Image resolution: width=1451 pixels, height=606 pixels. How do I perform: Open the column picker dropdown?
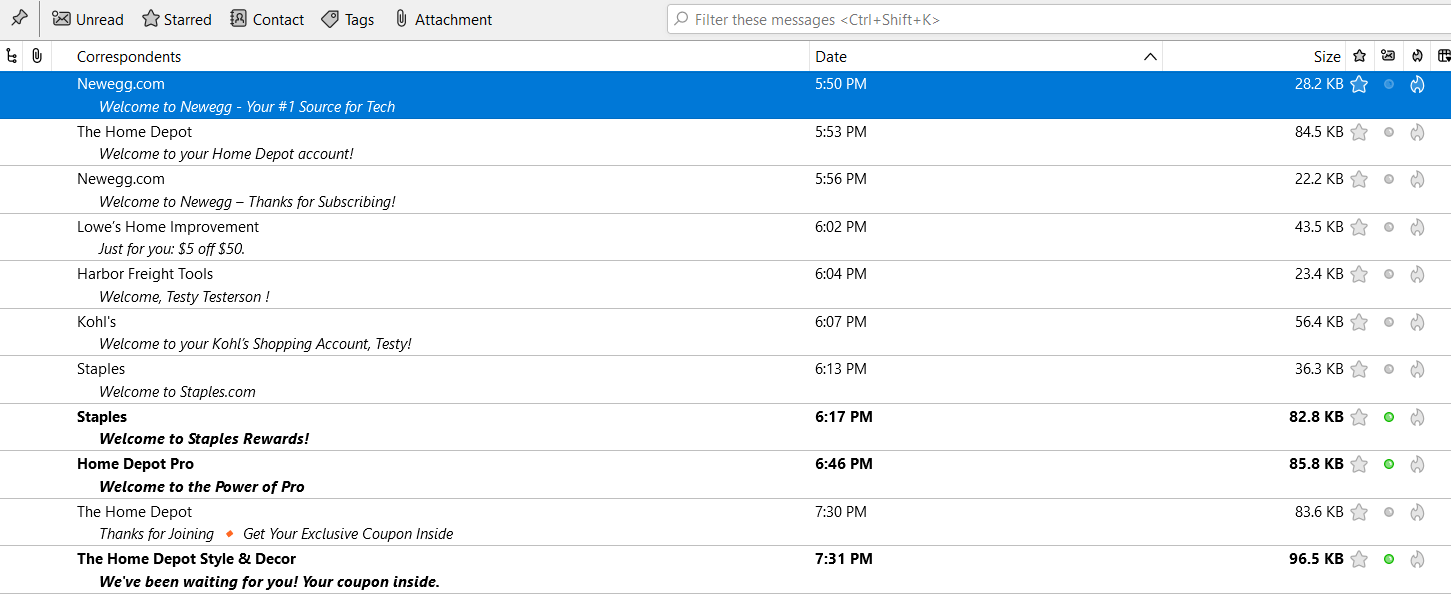1443,57
